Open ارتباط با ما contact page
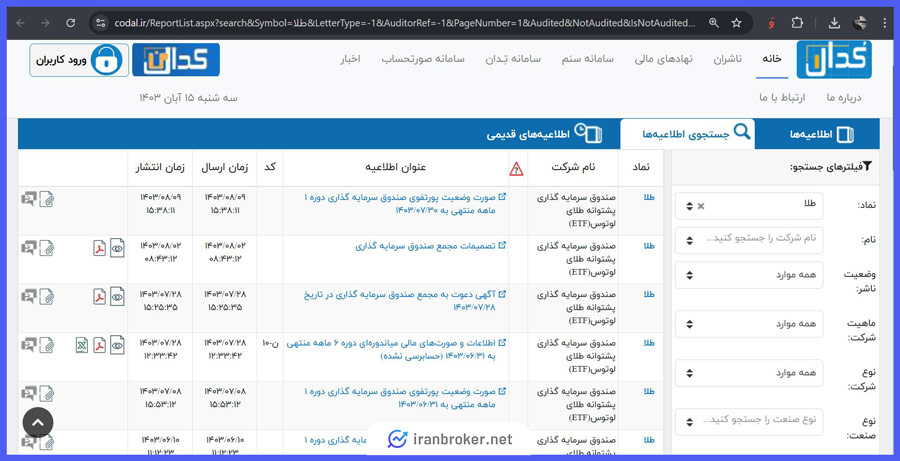 tap(782, 98)
